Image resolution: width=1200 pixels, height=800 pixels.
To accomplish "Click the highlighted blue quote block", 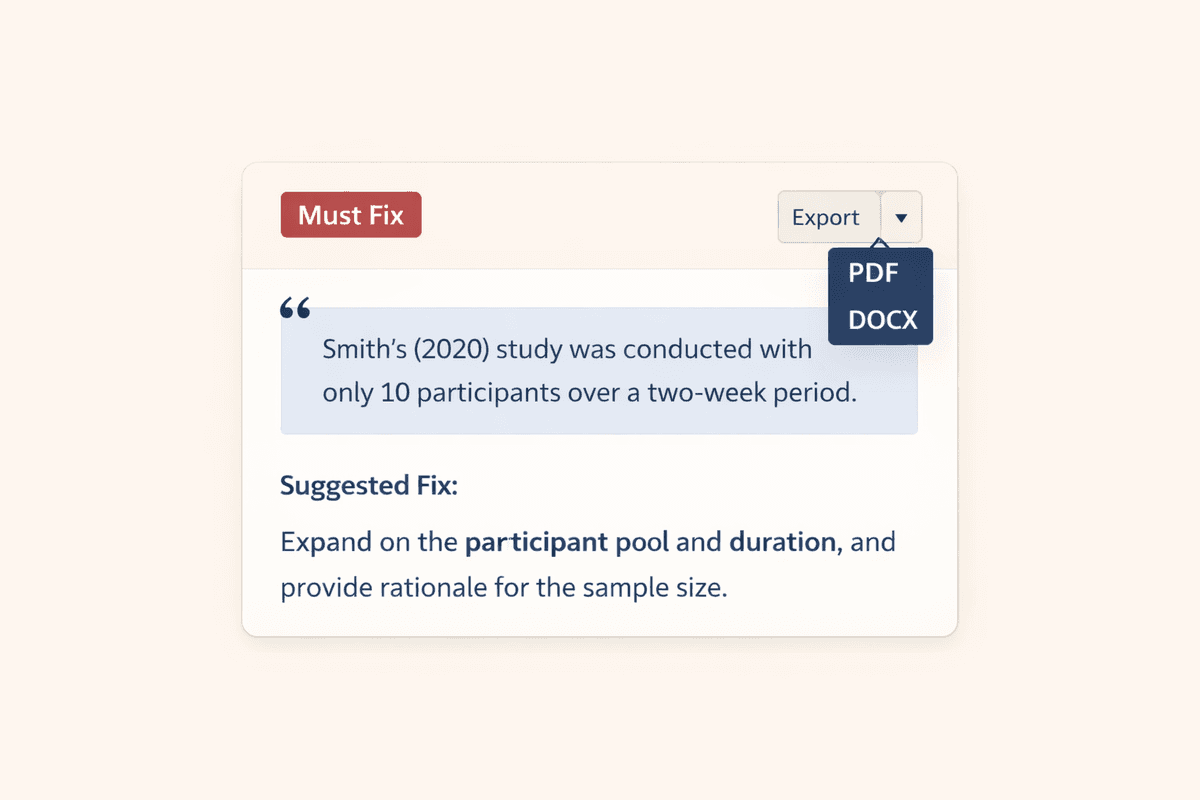I will (x=598, y=370).
